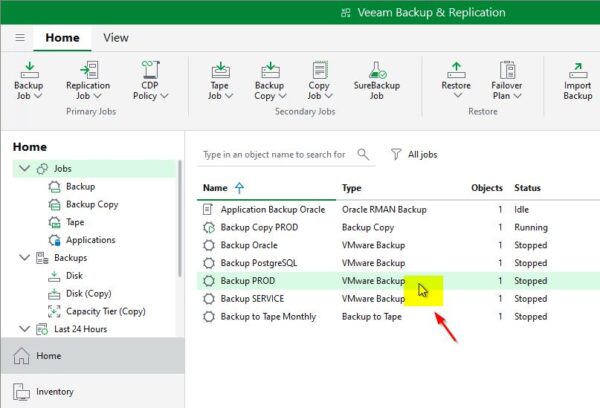The height and width of the screenshot is (408, 600).
Task: Open the hamburger main menu
Action: tap(20, 38)
